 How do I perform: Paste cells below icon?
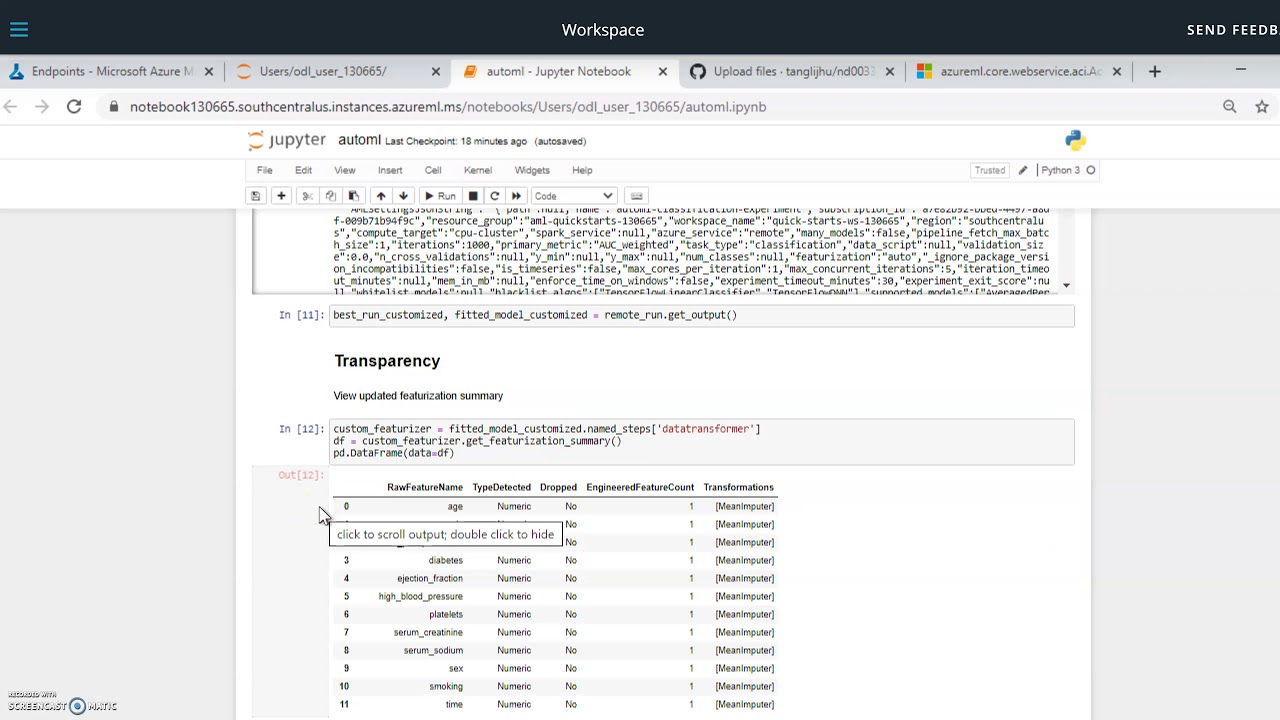point(353,196)
